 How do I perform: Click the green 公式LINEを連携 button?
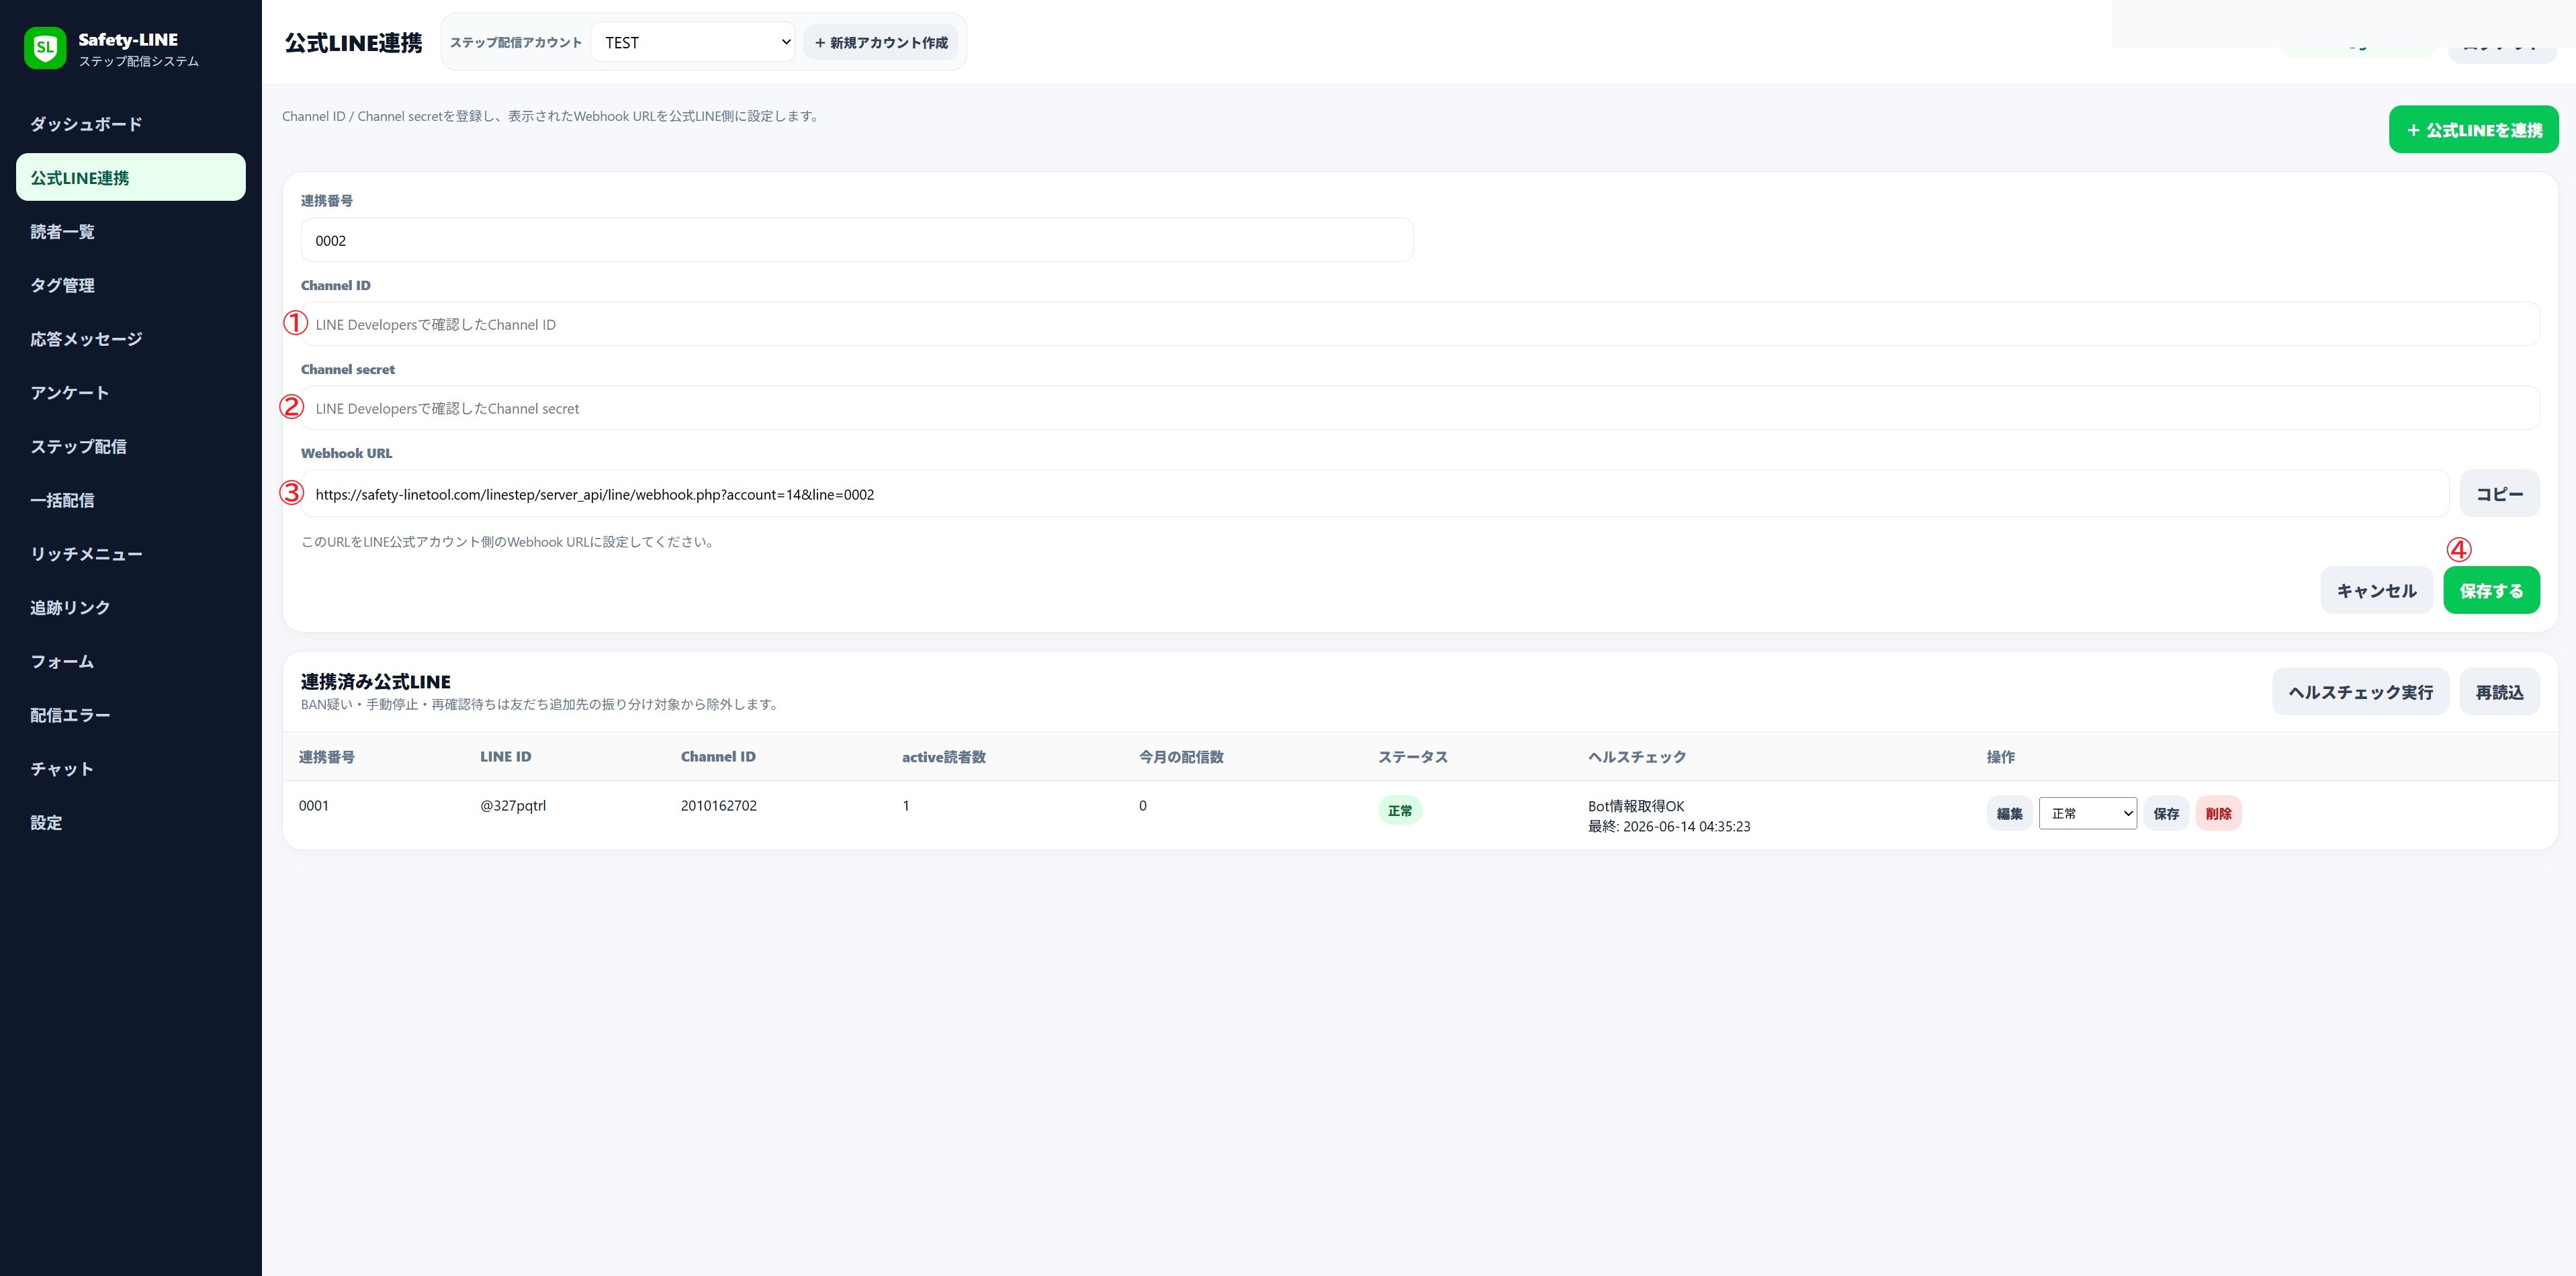[x=2473, y=130]
